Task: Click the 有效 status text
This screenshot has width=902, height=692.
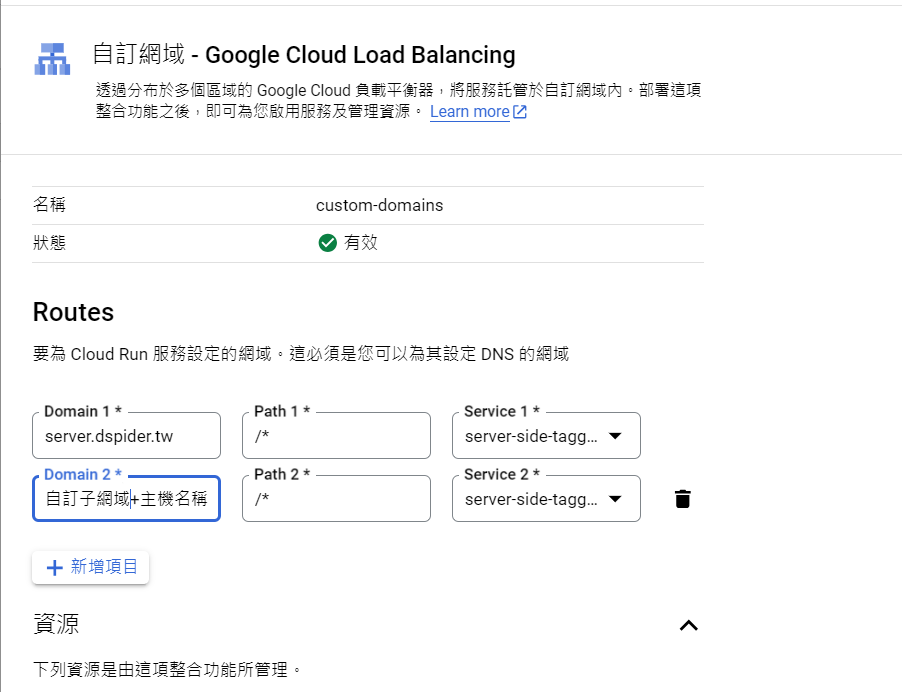Action: tap(361, 243)
